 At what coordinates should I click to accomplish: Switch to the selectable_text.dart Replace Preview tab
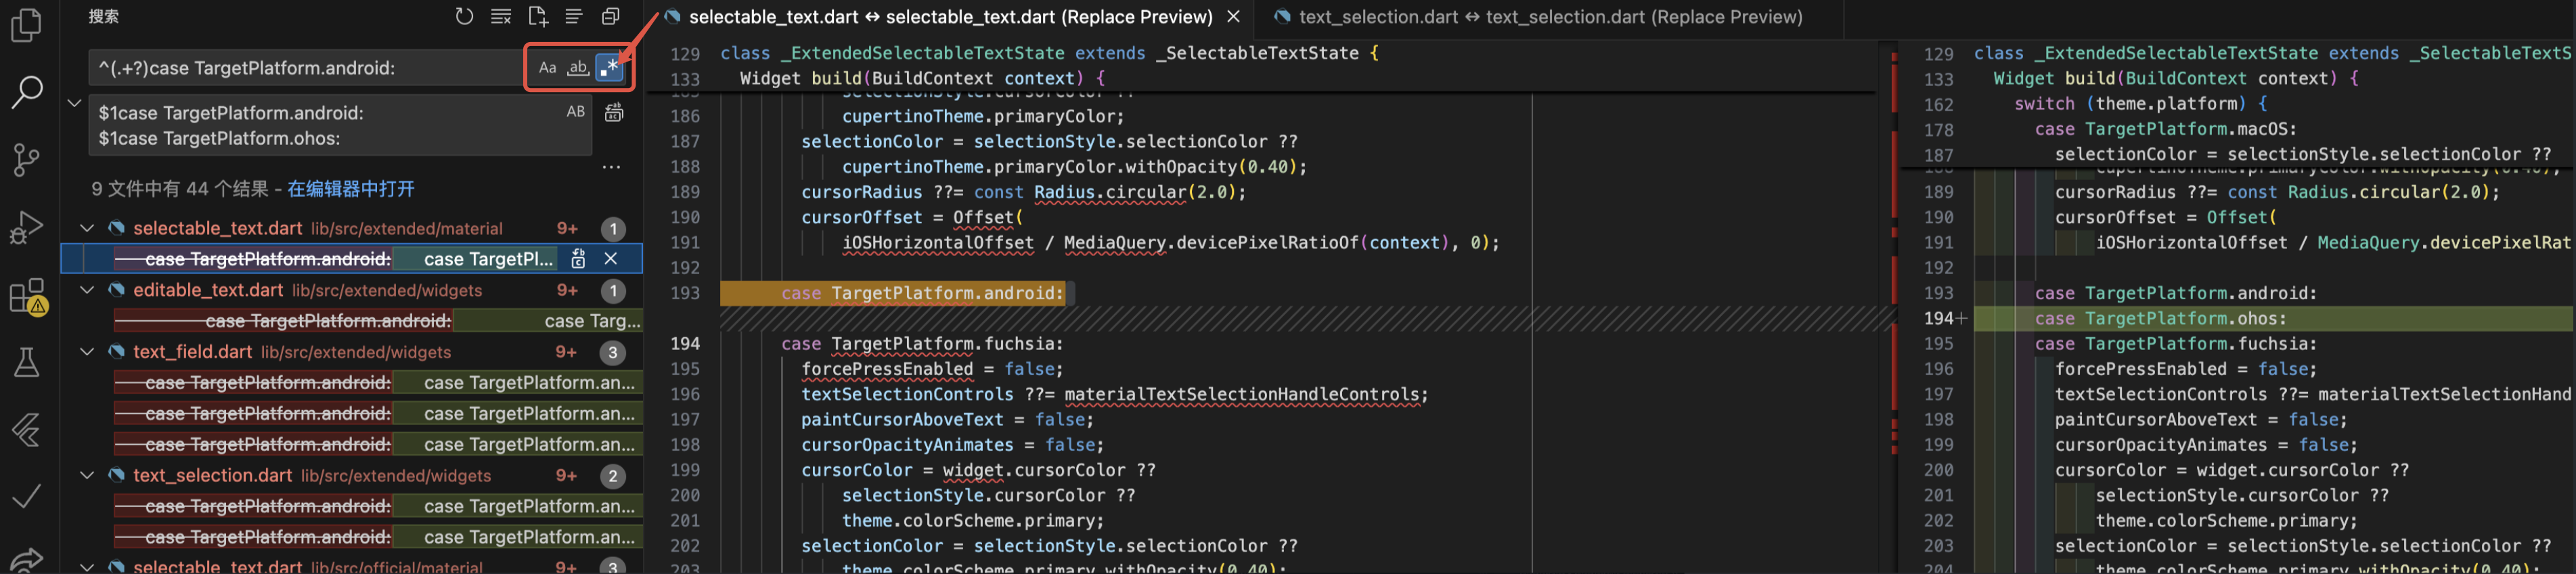(x=950, y=17)
